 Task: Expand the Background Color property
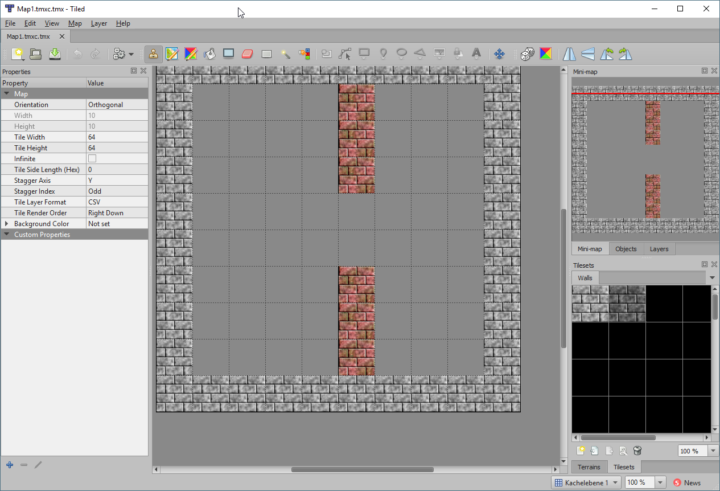[x=7, y=224]
